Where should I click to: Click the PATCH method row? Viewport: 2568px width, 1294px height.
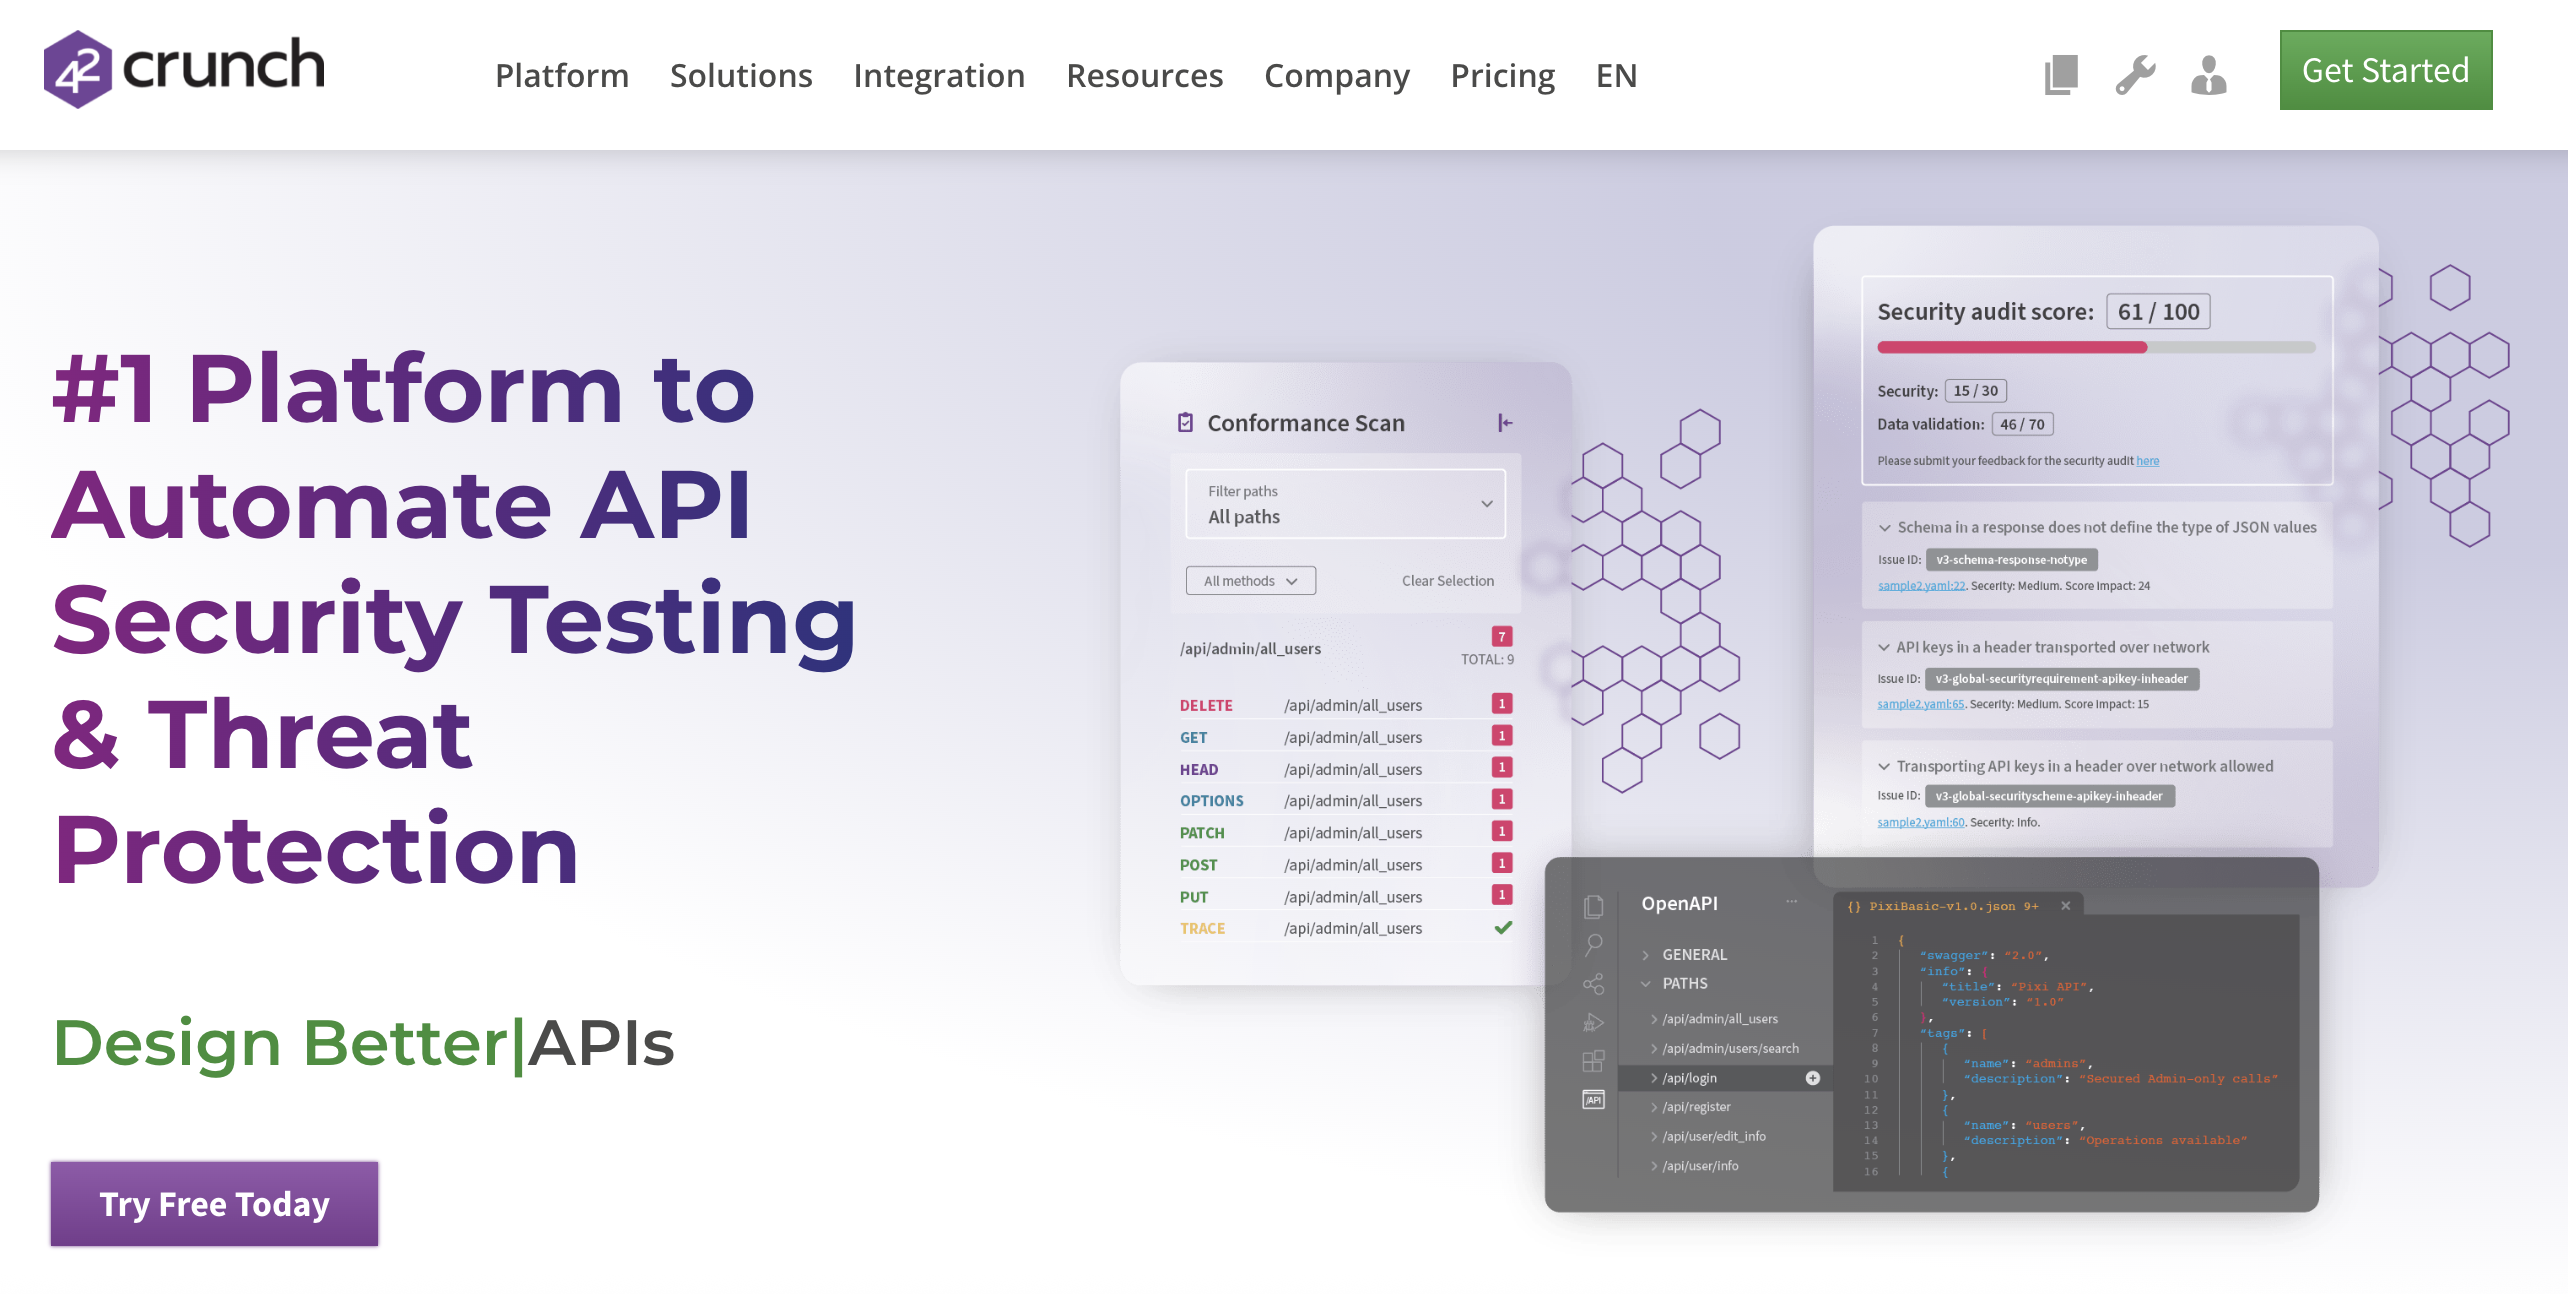pos(1345,833)
